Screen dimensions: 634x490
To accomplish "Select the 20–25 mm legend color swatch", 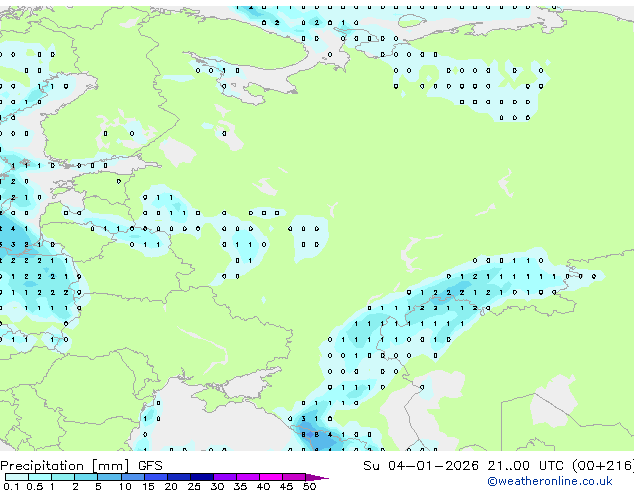I will 179,477.
